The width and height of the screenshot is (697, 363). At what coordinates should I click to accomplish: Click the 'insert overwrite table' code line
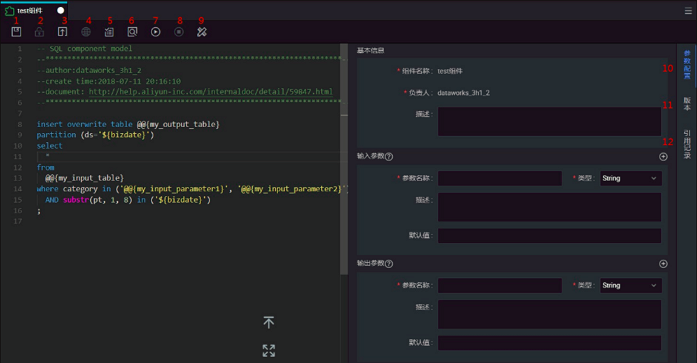(128, 124)
